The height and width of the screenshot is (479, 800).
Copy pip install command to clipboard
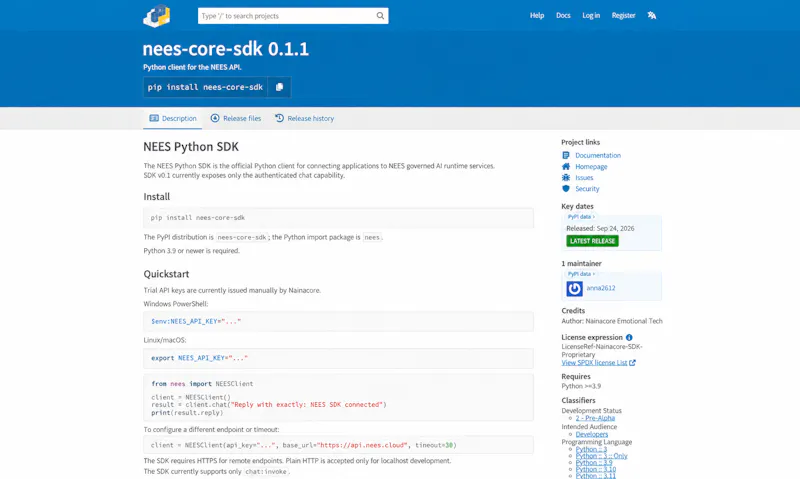[x=279, y=87]
